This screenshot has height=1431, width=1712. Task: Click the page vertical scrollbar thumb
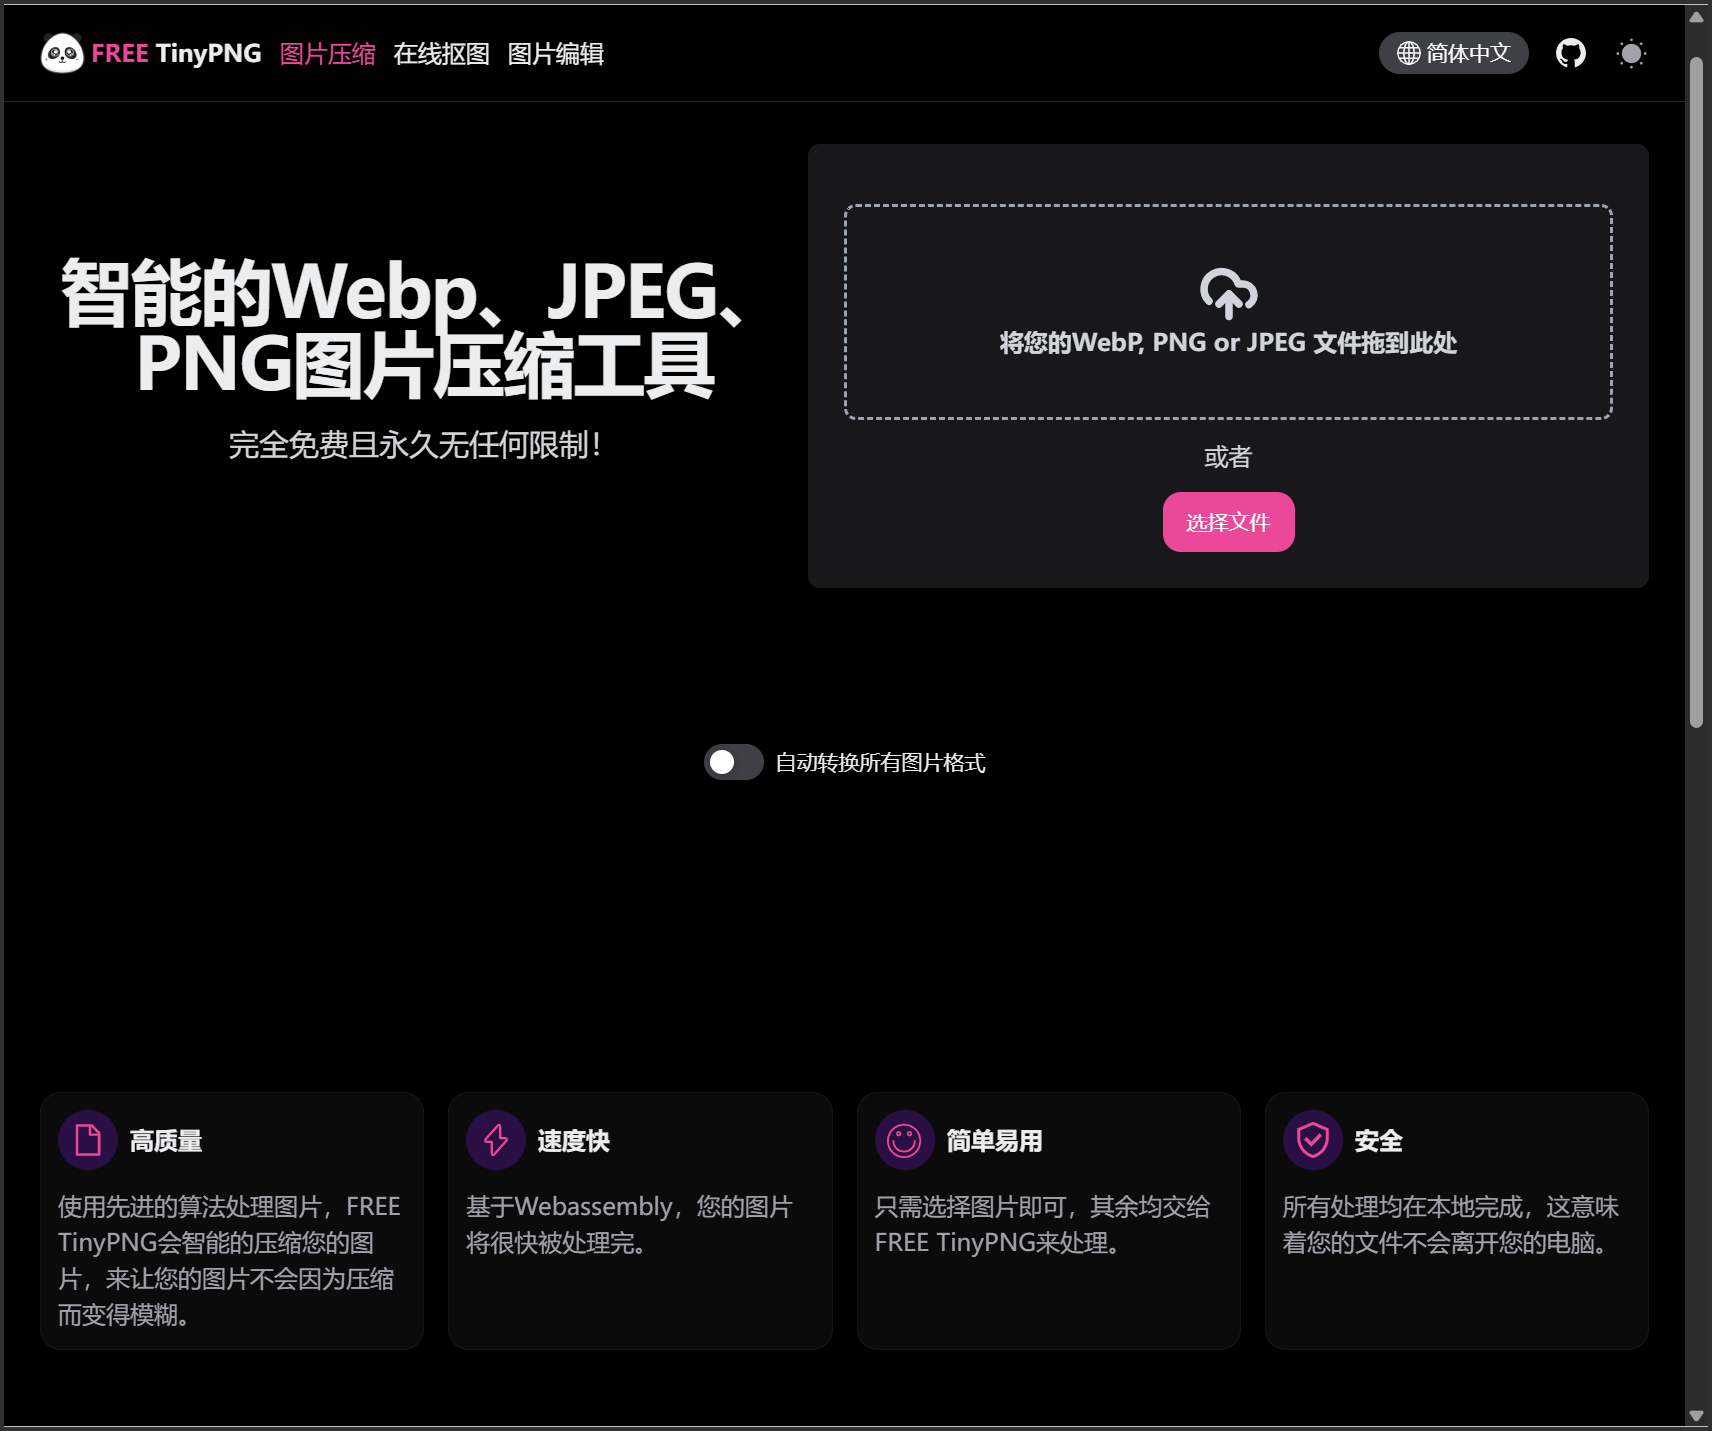pyautogui.click(x=1696, y=392)
